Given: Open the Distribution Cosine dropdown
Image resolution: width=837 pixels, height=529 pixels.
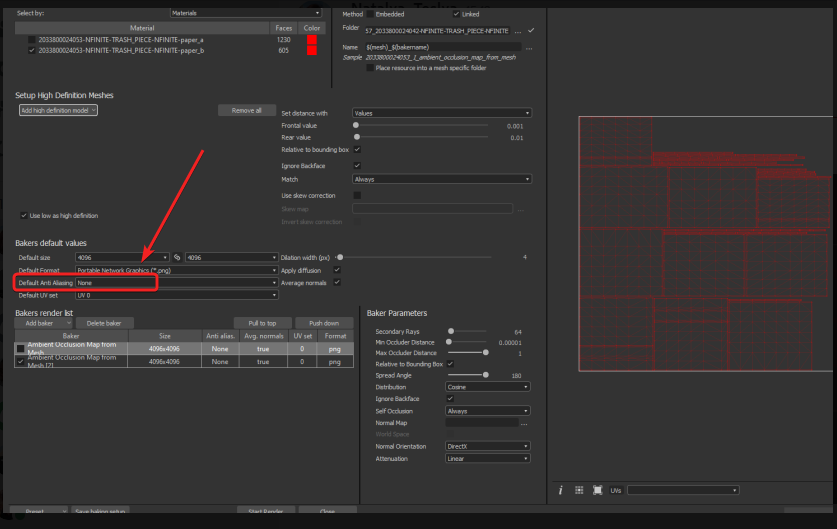Looking at the screenshot, I should tap(487, 387).
